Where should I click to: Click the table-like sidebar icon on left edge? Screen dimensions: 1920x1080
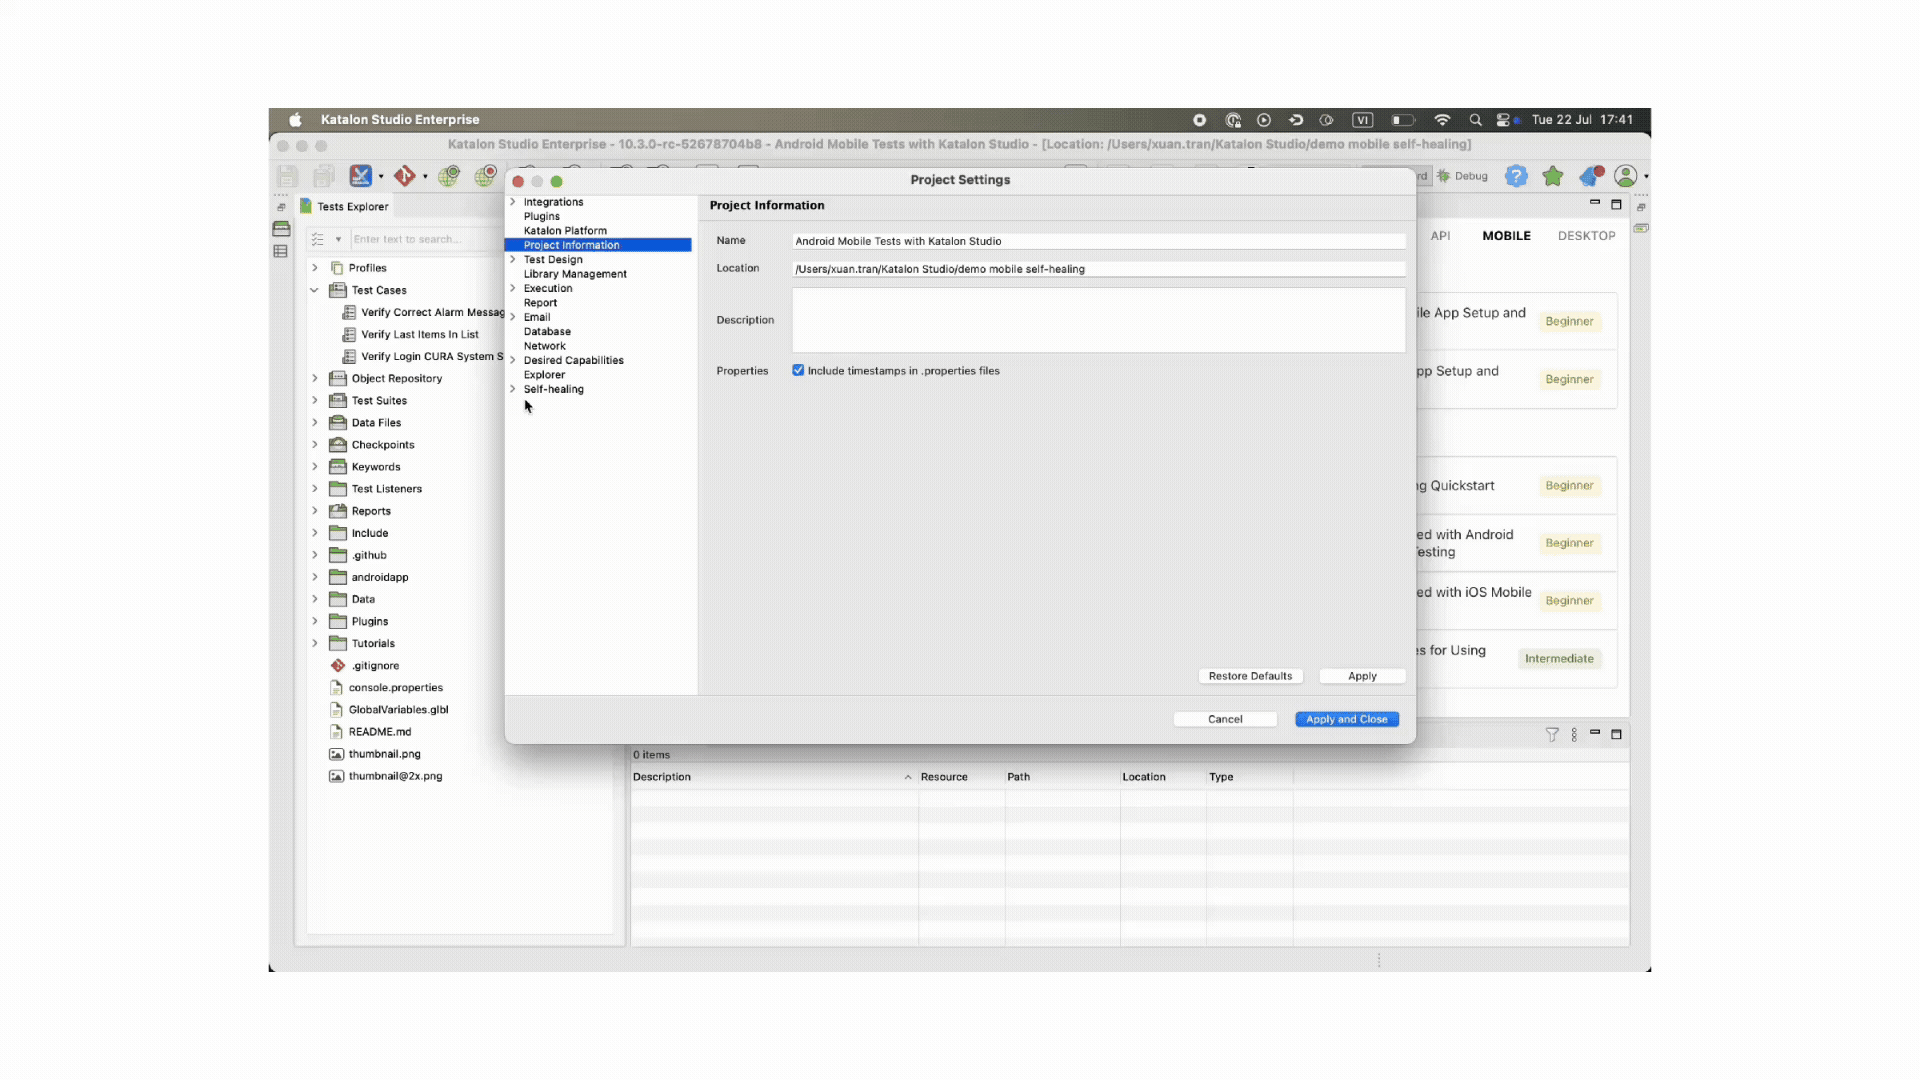click(x=281, y=252)
